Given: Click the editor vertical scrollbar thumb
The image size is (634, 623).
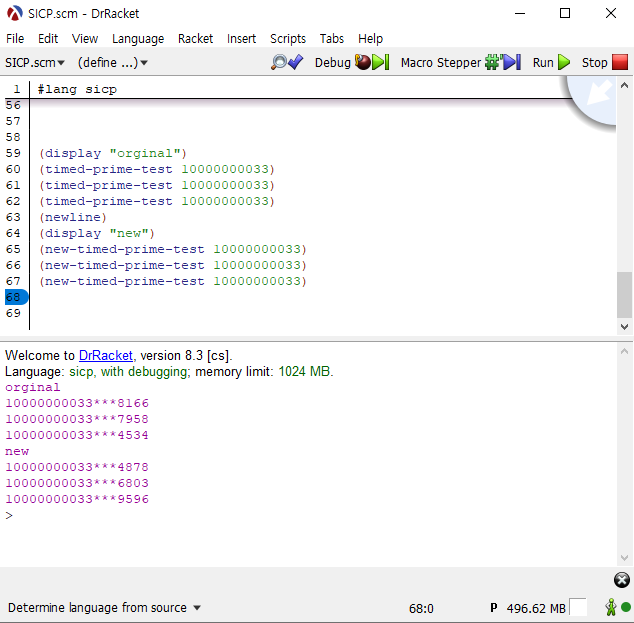Looking at the screenshot, I should pos(625,294).
